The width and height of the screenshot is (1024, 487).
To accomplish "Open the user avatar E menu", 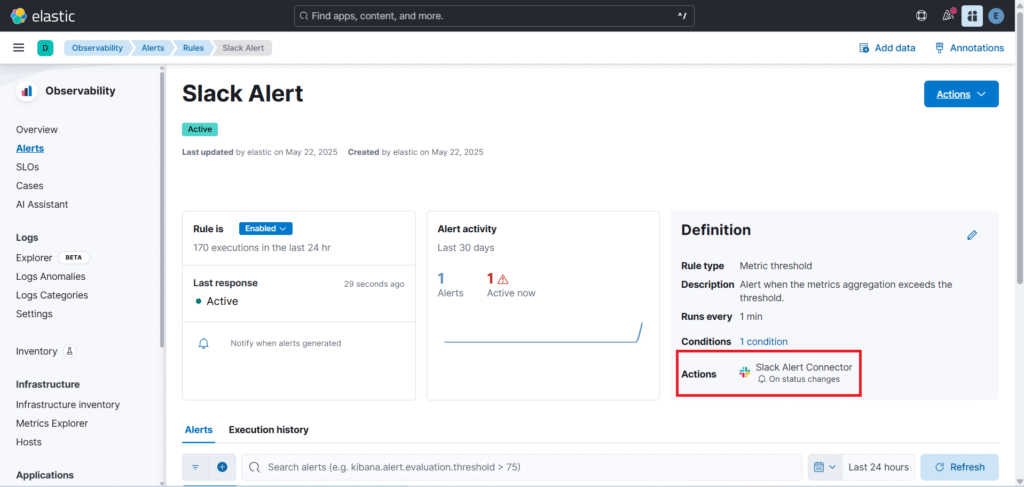I will tap(996, 16).
